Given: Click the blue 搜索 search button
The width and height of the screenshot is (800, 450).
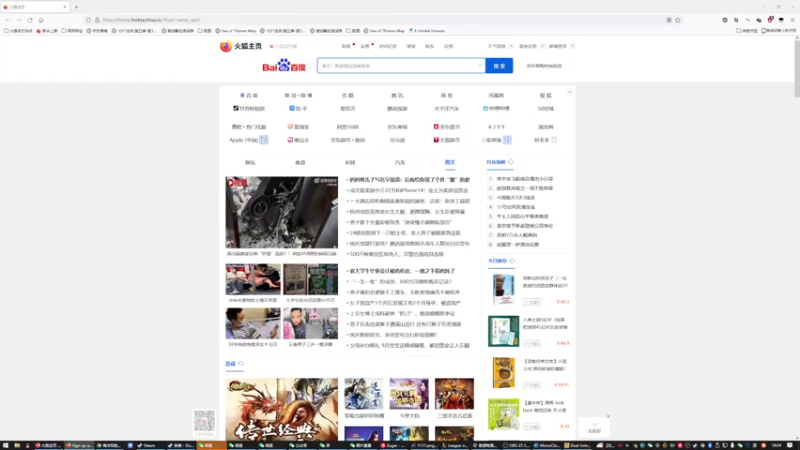Looking at the screenshot, I should click(499, 66).
